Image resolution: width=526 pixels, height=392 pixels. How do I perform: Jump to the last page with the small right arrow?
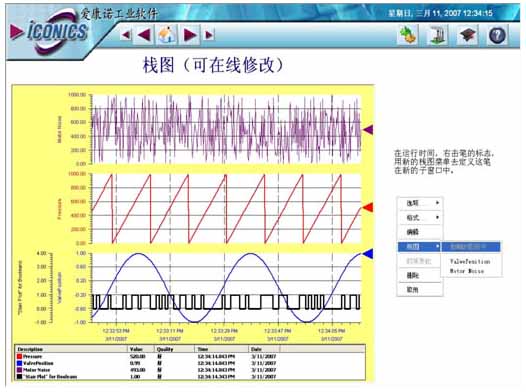209,35
